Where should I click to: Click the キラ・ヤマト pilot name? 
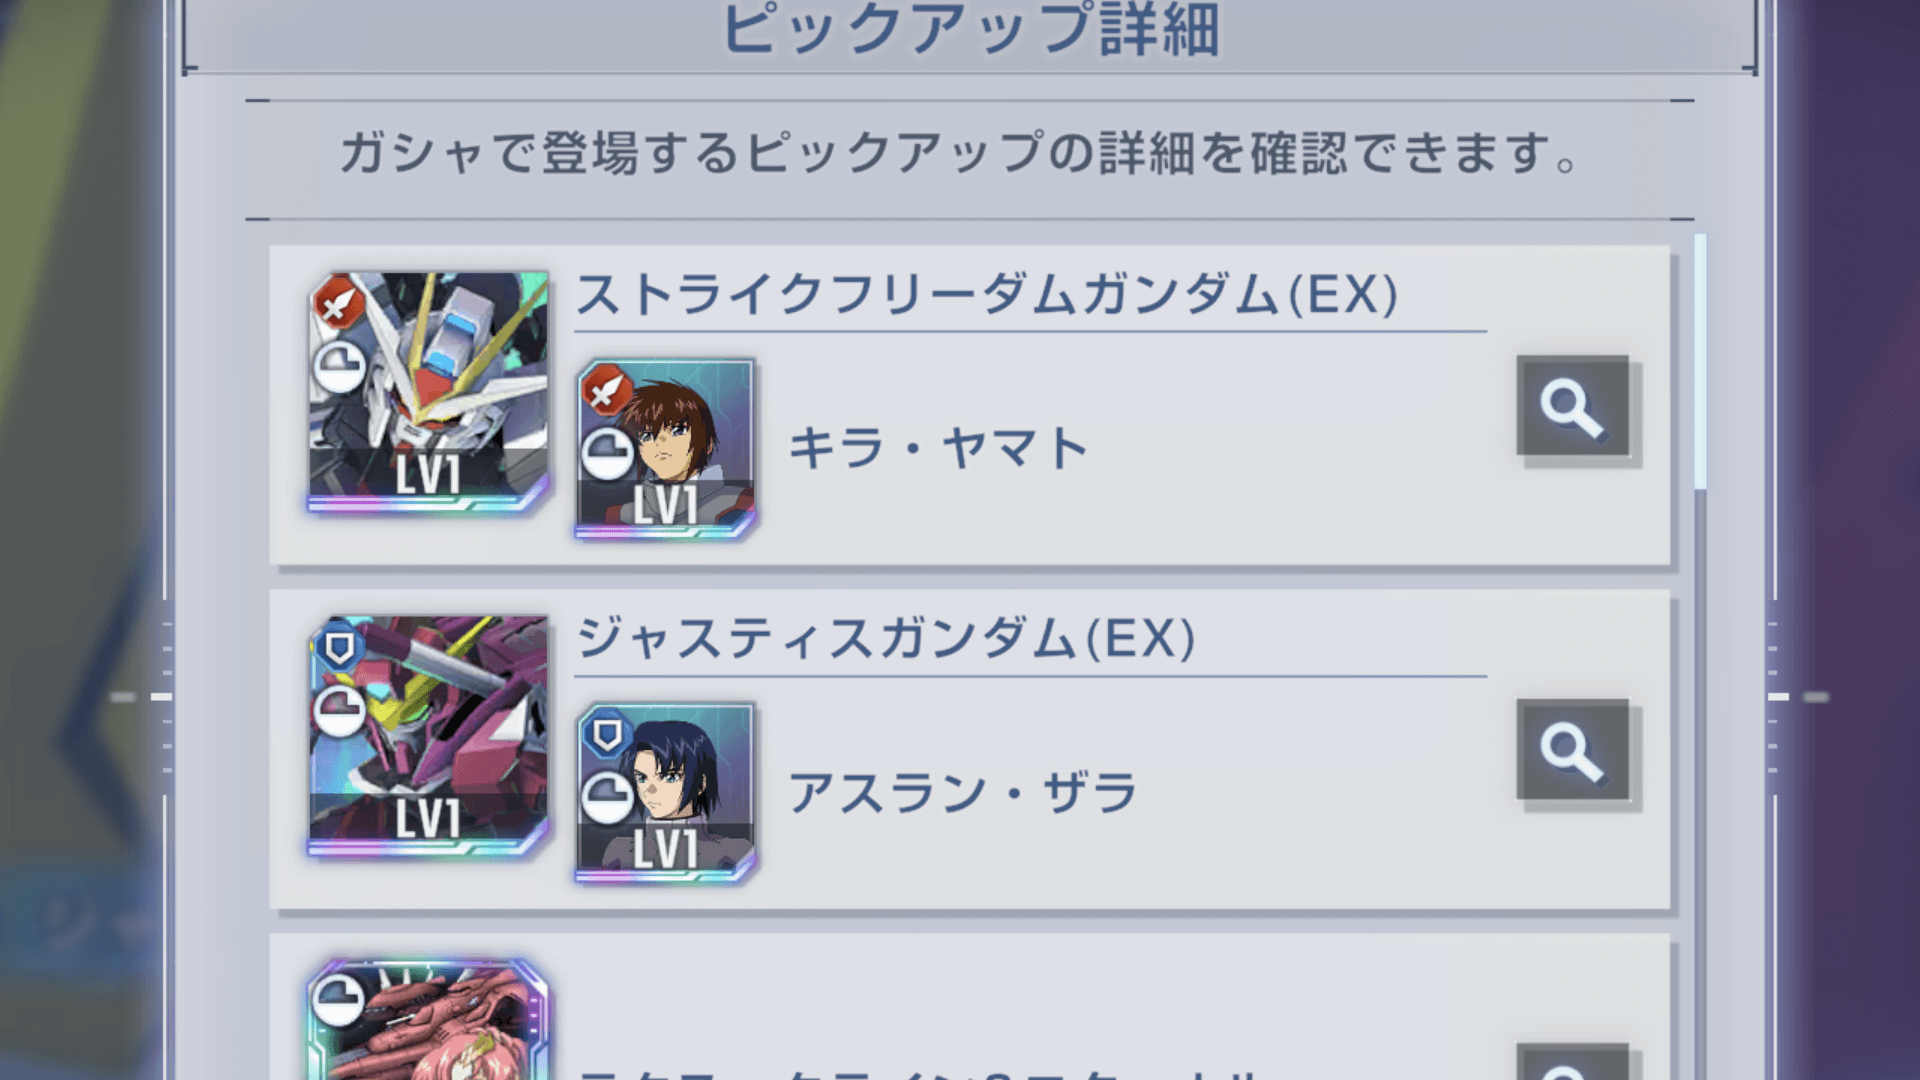tap(939, 447)
